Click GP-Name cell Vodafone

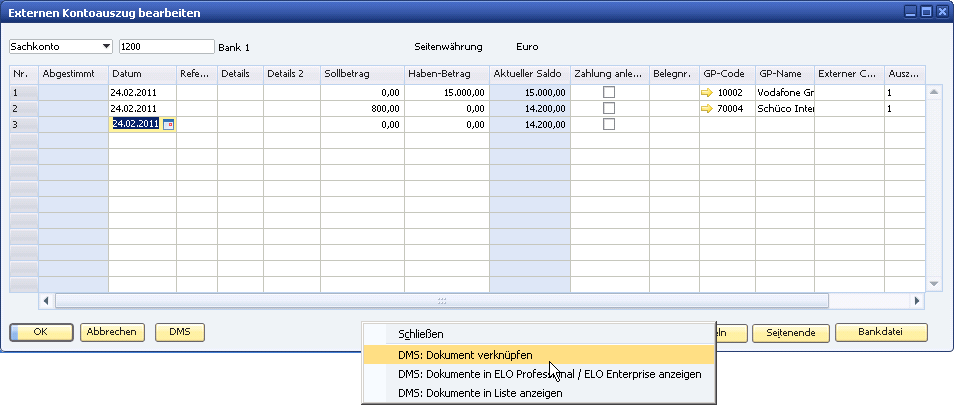point(785,93)
